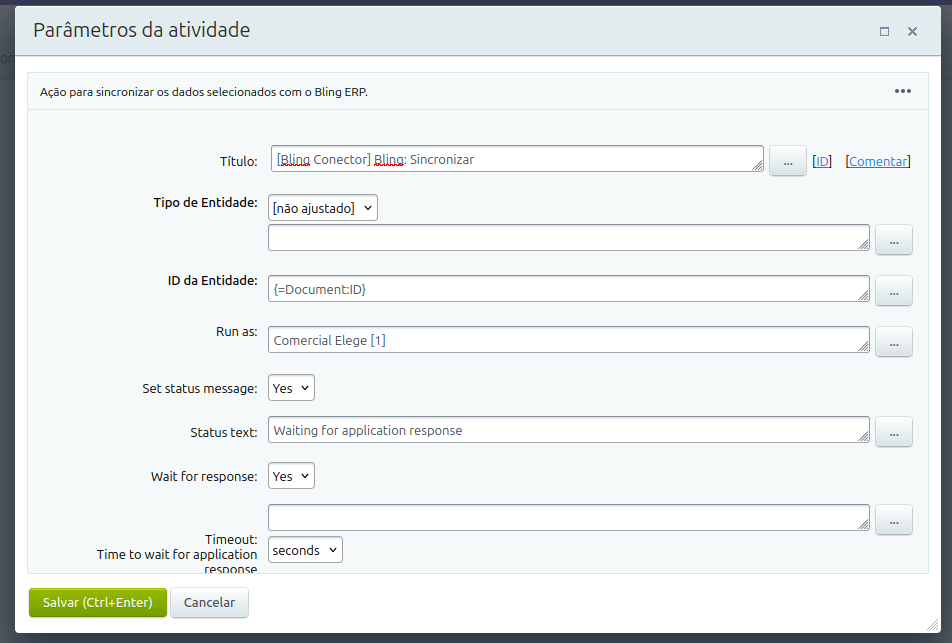Change the Wait for response dropdown
The width and height of the screenshot is (952, 643).
pos(291,476)
